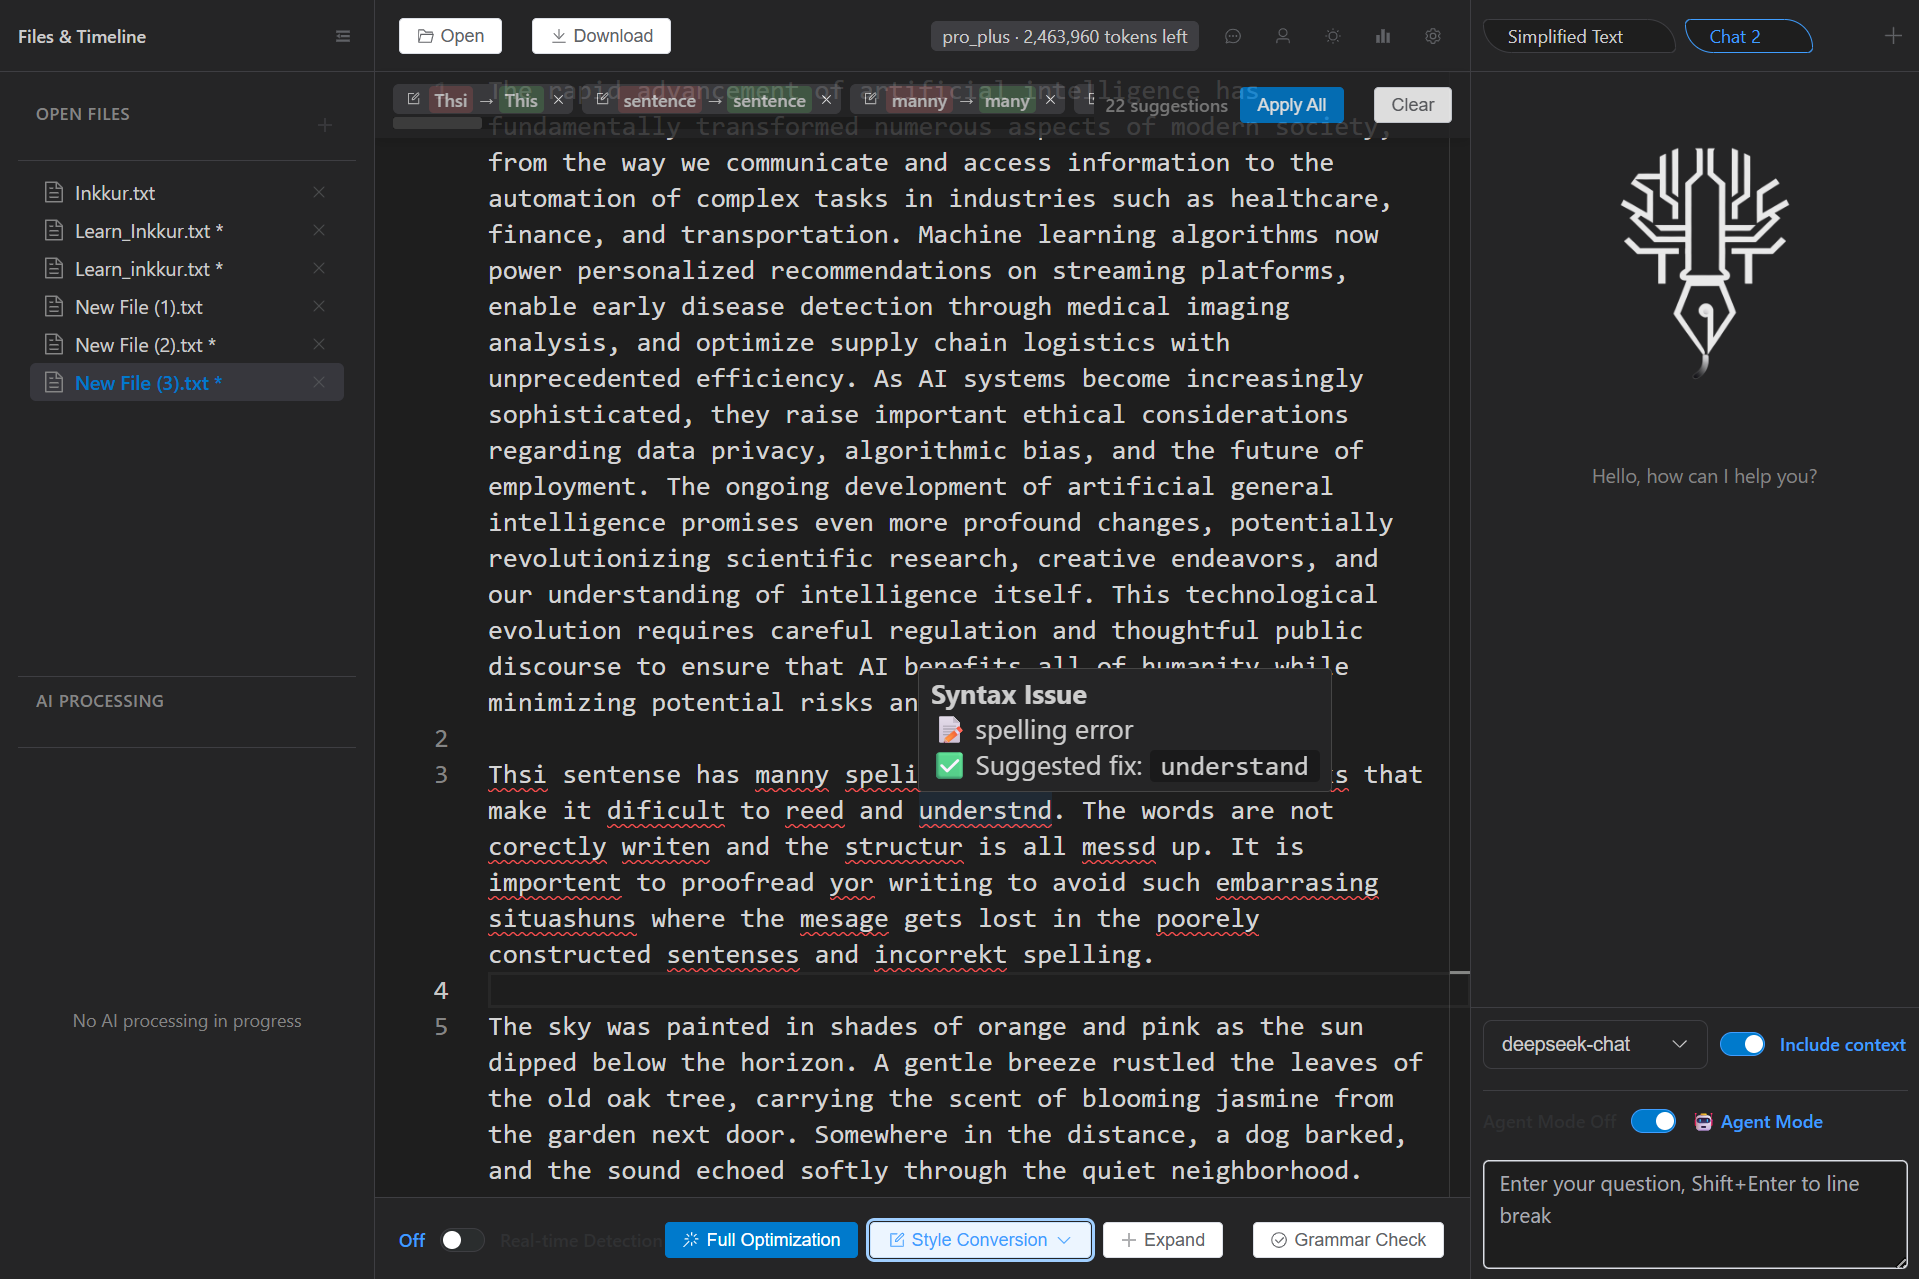
Task: Click the Download button
Action: (x=601, y=36)
